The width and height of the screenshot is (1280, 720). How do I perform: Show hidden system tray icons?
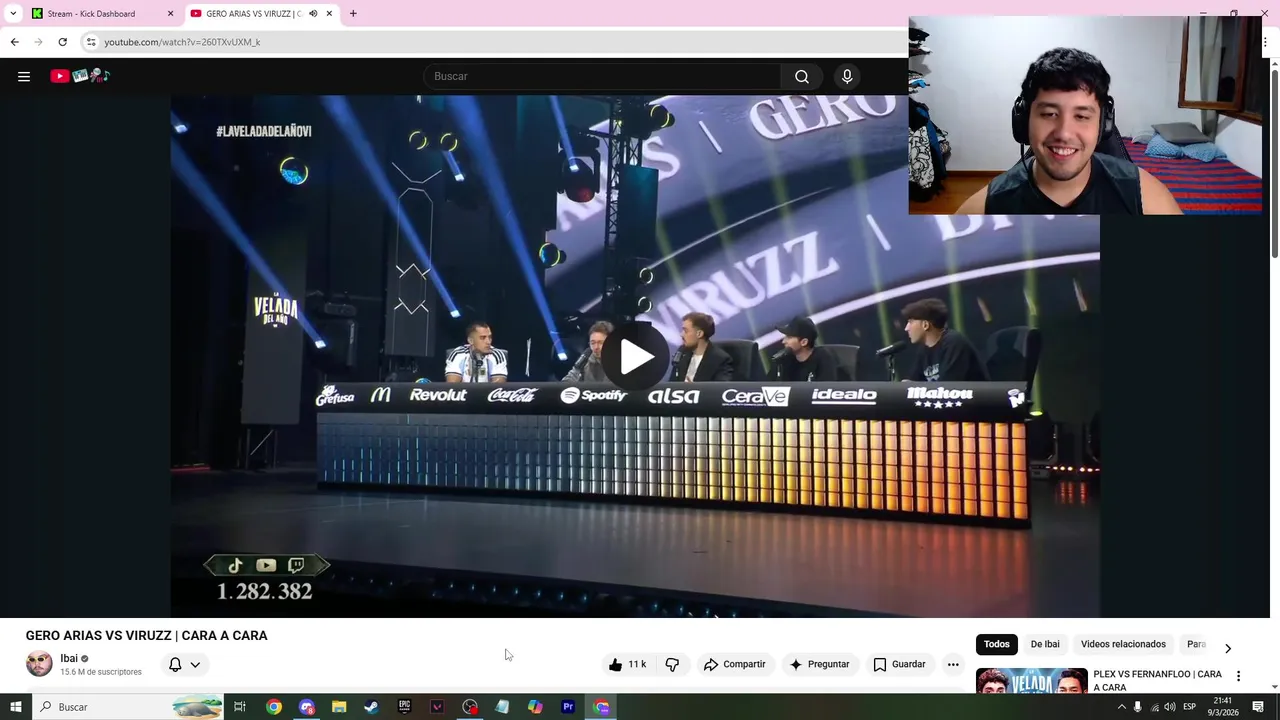point(1121,707)
